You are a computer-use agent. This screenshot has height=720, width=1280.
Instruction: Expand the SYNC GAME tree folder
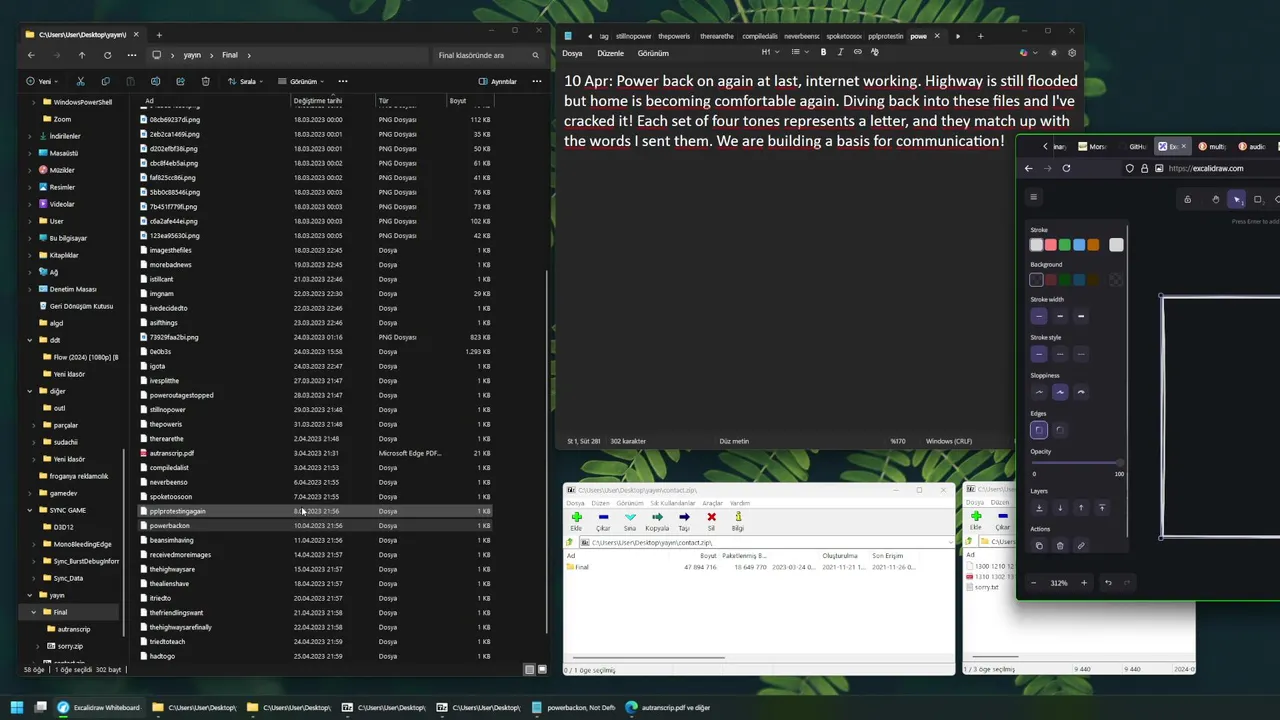tap(30, 510)
